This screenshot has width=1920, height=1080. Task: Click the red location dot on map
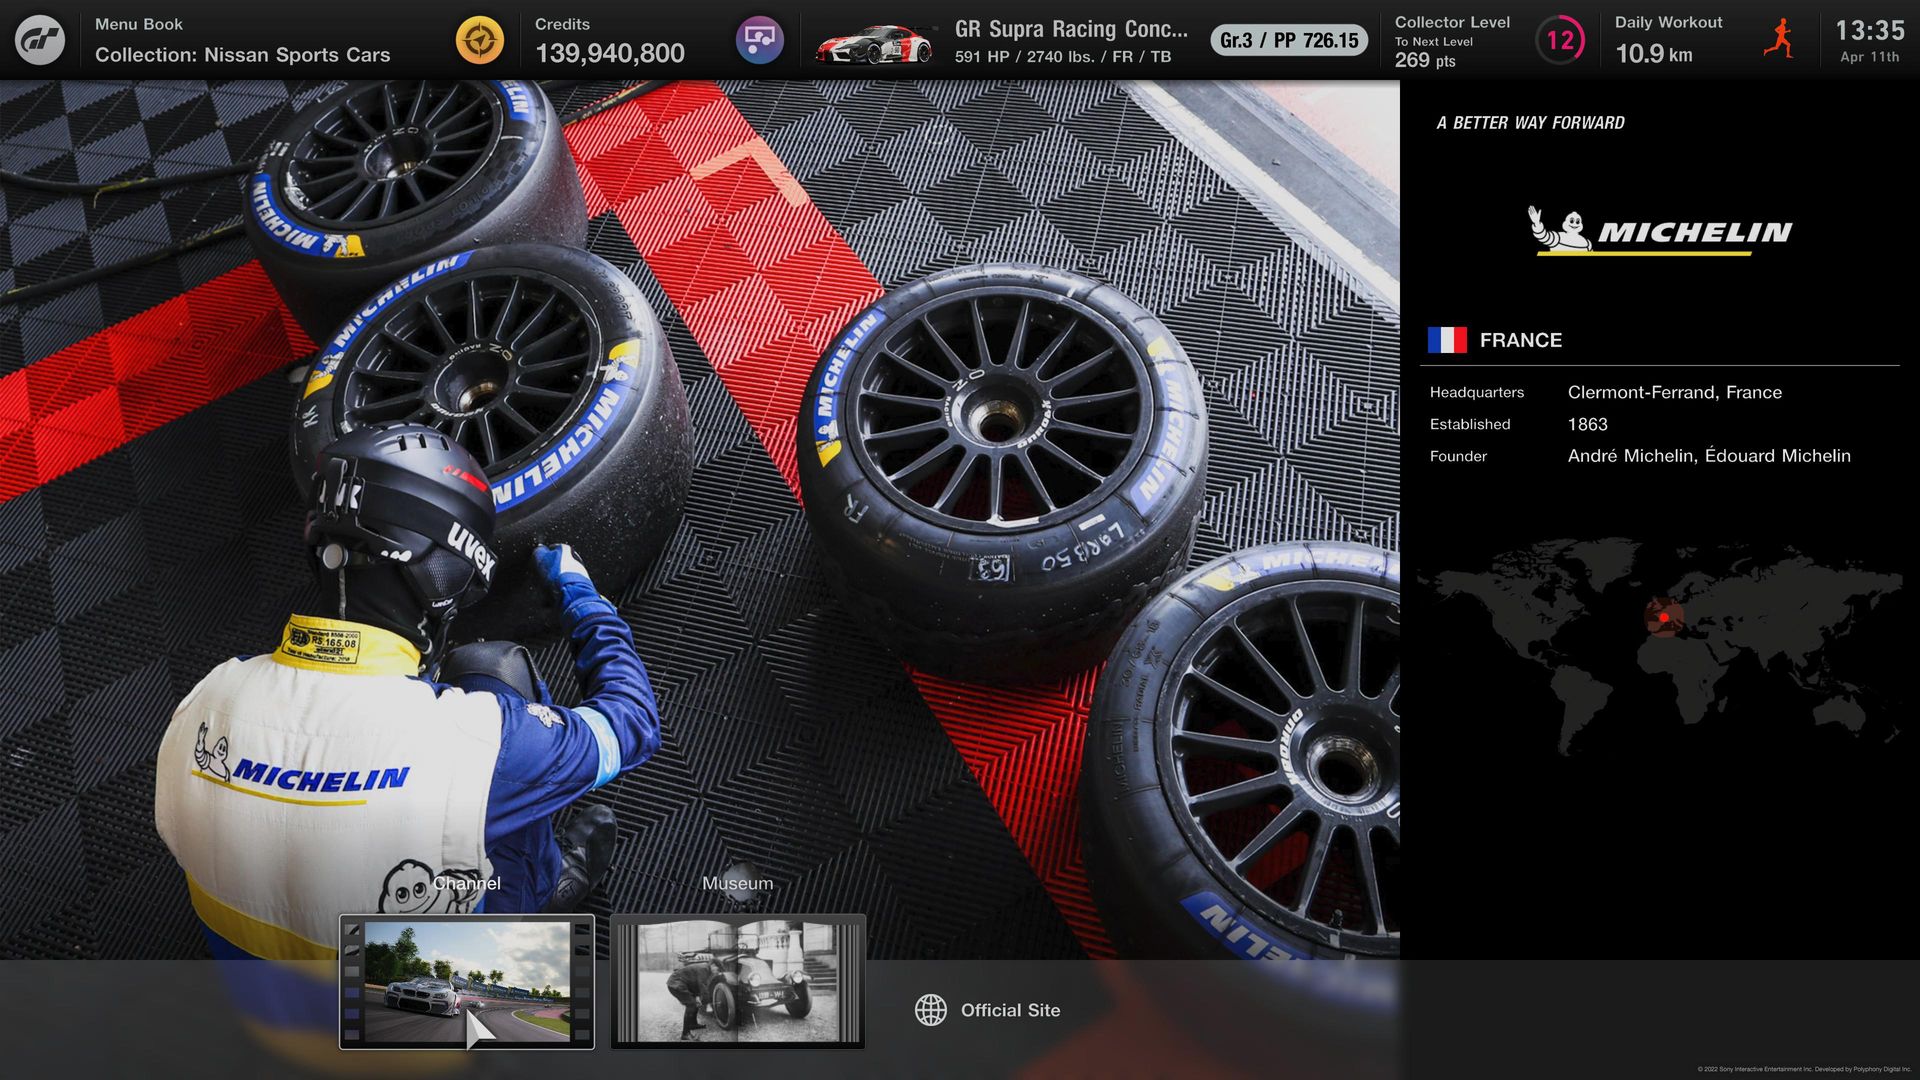coord(1663,617)
